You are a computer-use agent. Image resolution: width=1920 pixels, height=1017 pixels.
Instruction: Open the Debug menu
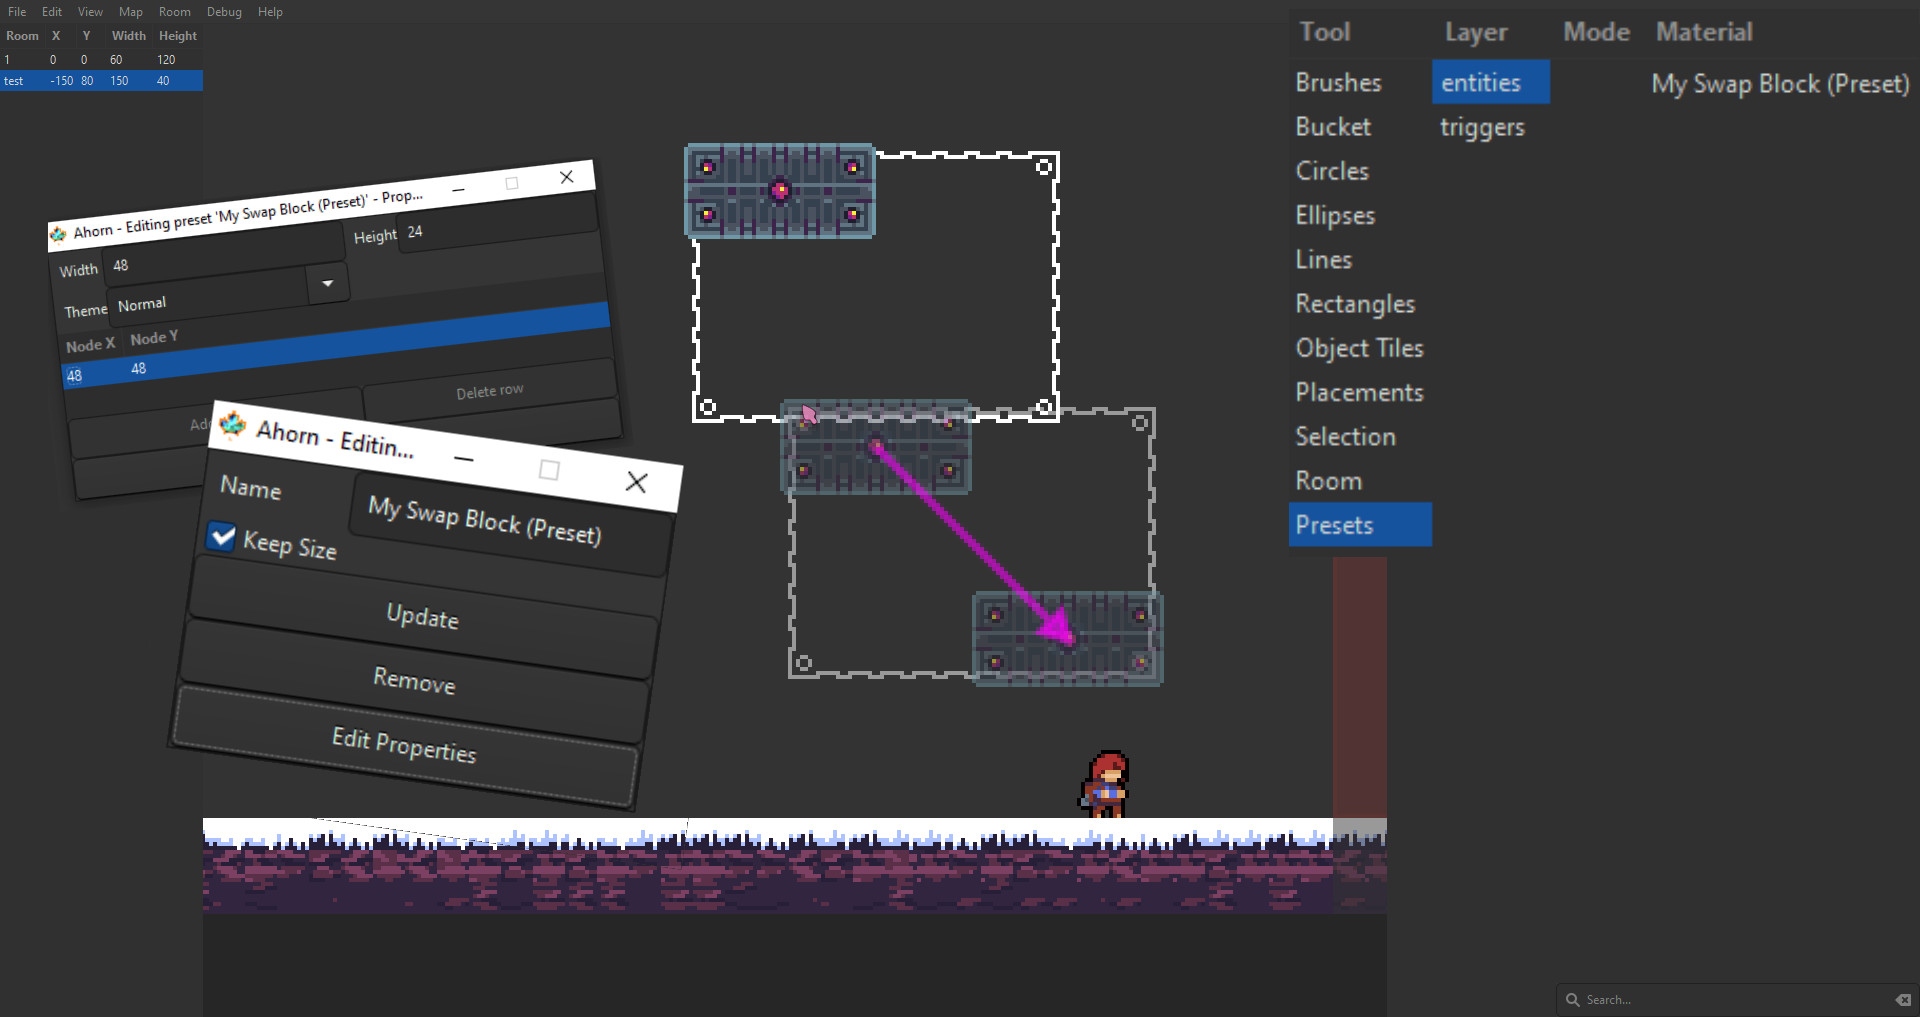223,11
